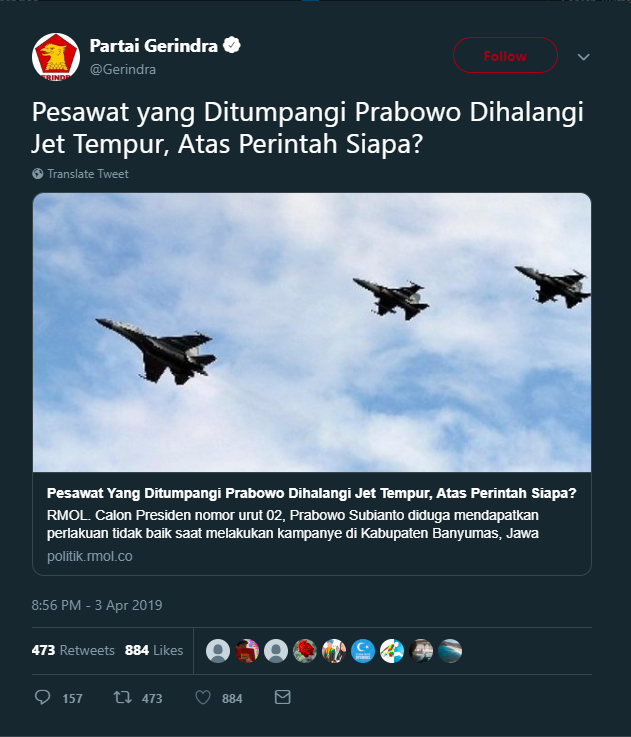Open the beach photo liker avatar
The width and height of the screenshot is (631, 737).
(450, 651)
